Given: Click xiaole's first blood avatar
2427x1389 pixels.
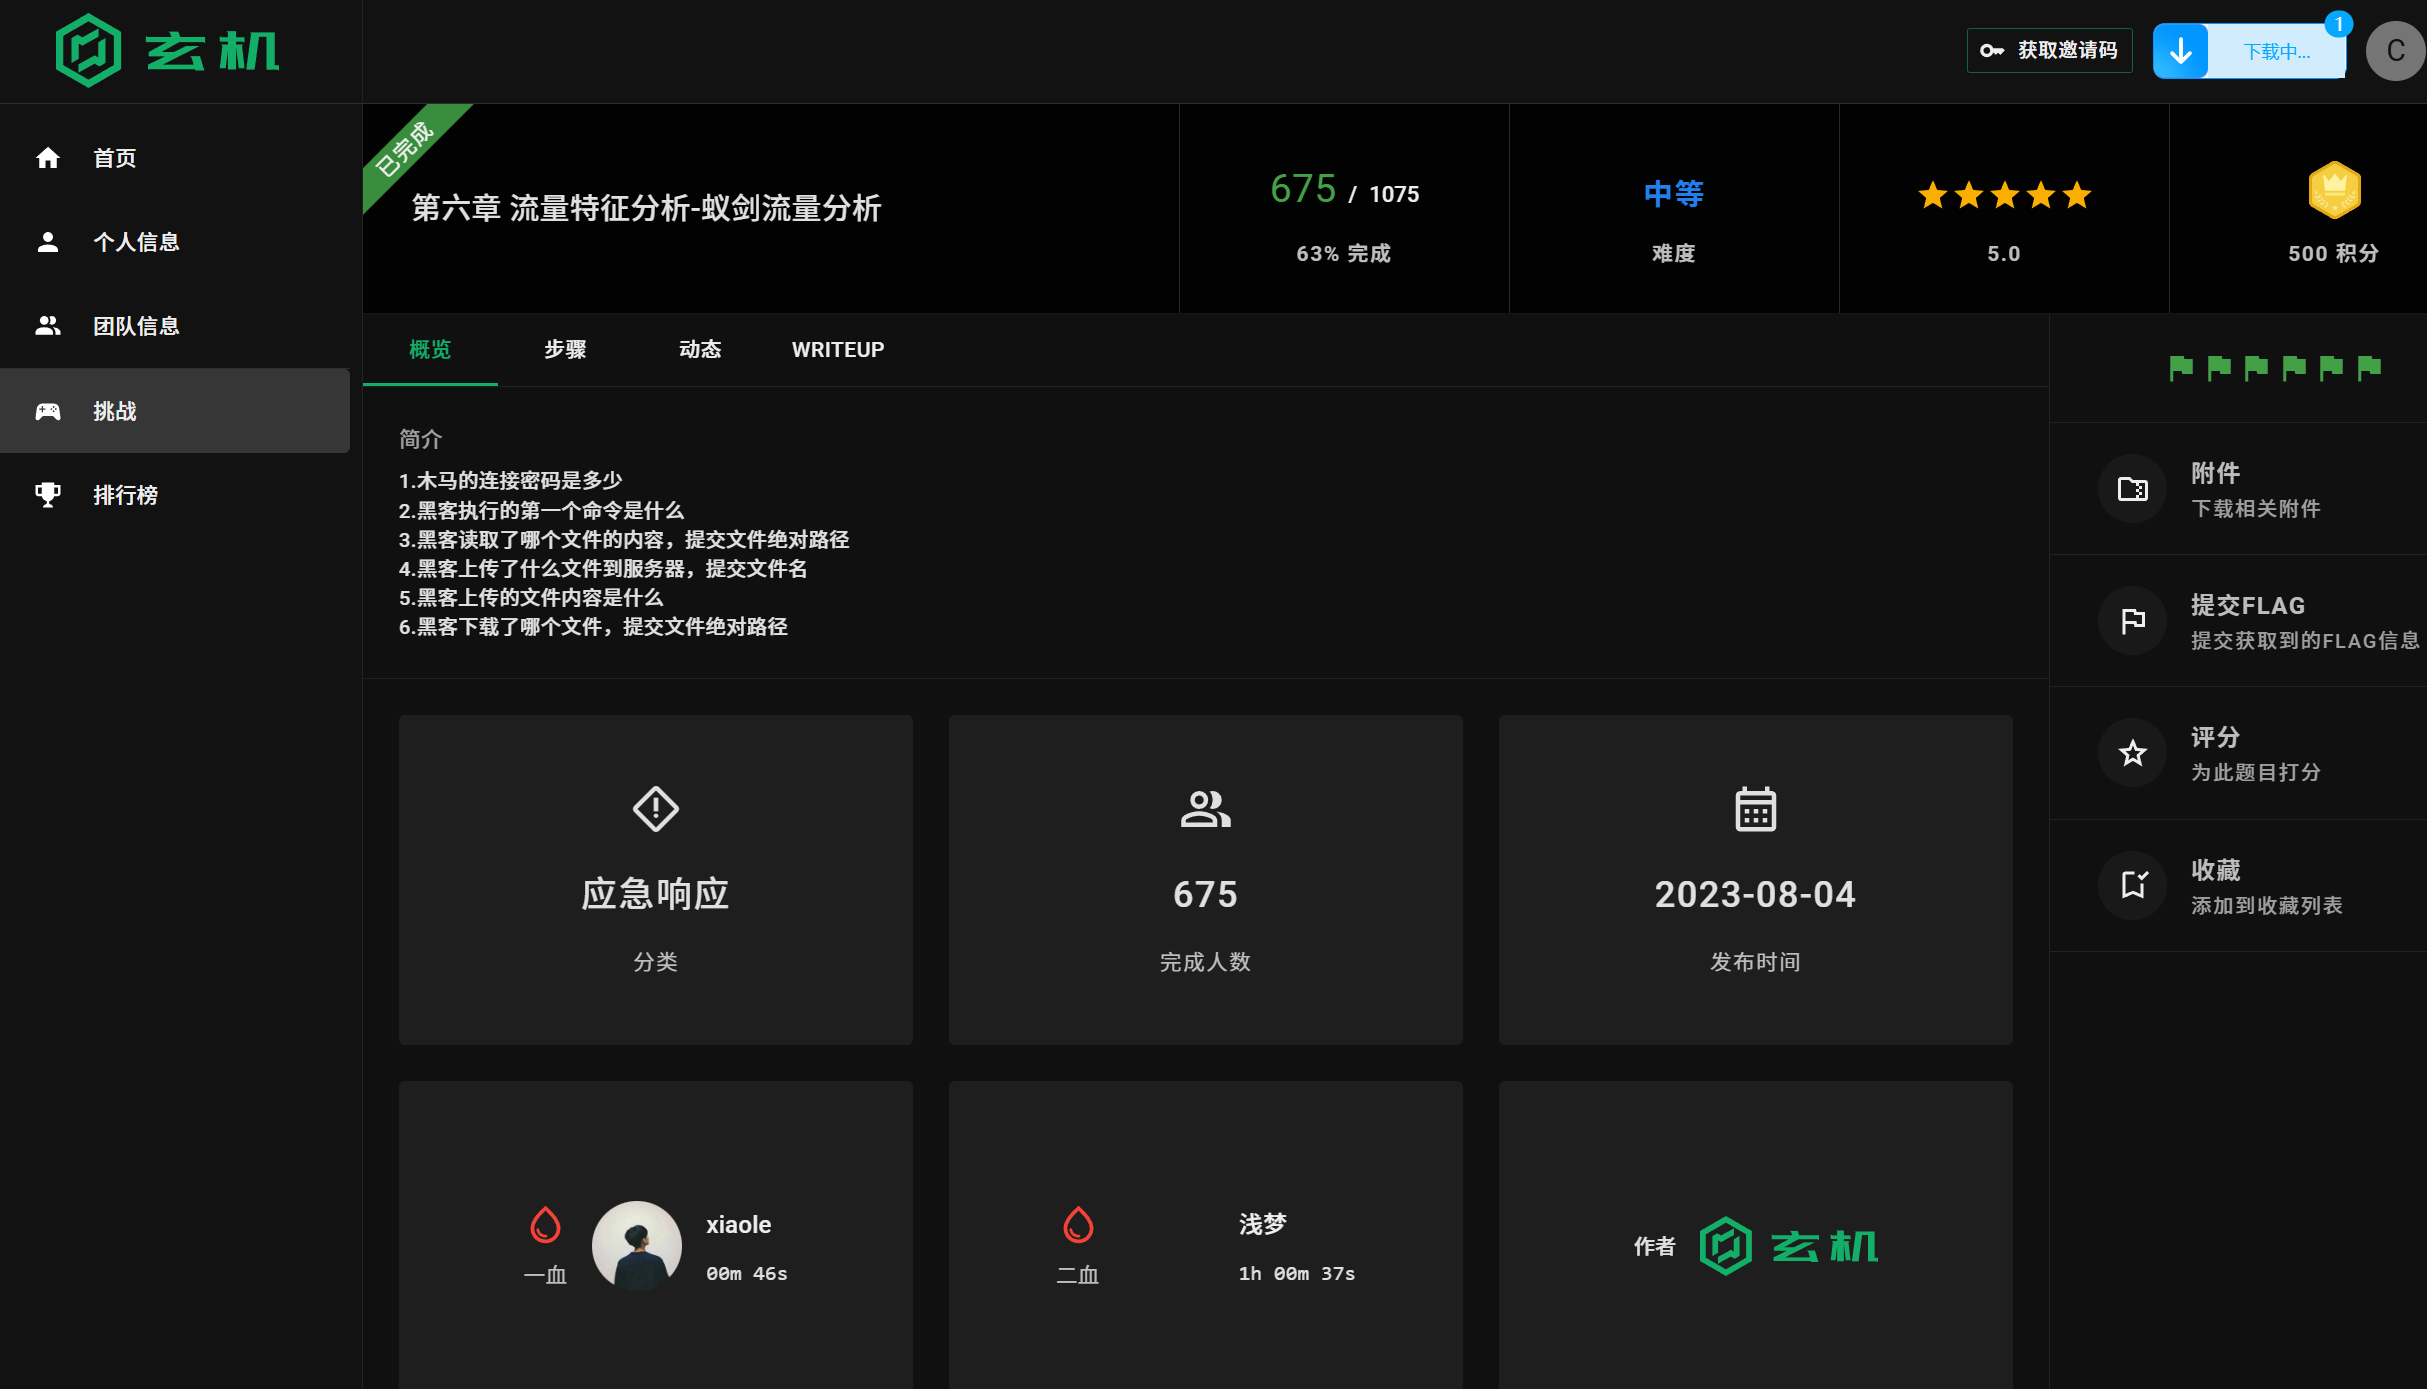Looking at the screenshot, I should tap(636, 1245).
